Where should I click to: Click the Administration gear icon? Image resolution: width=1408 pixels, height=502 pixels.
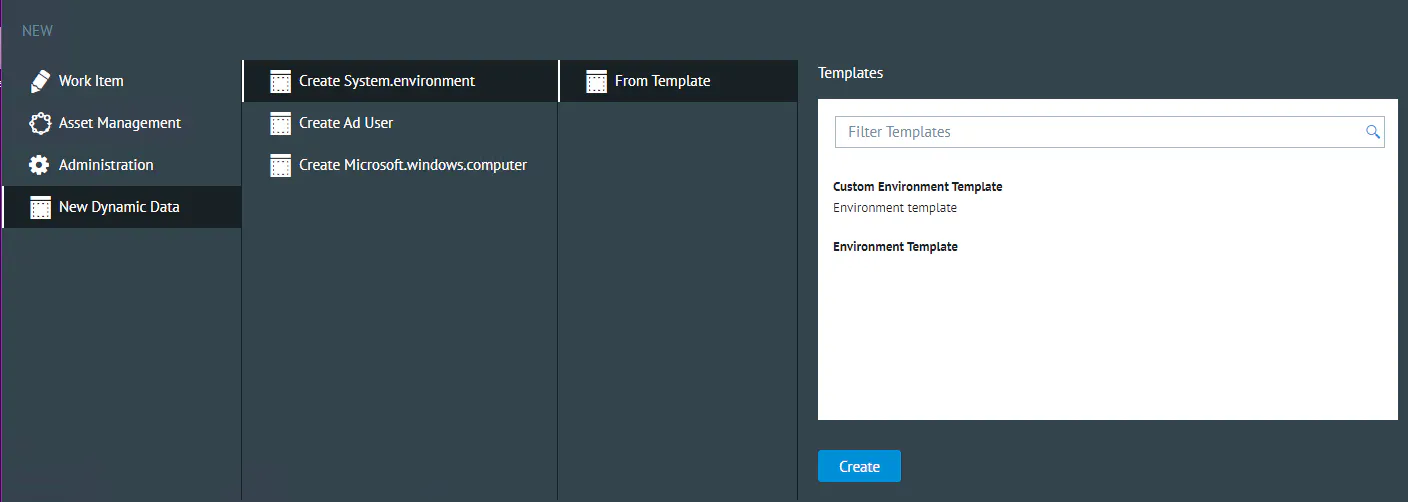(39, 165)
